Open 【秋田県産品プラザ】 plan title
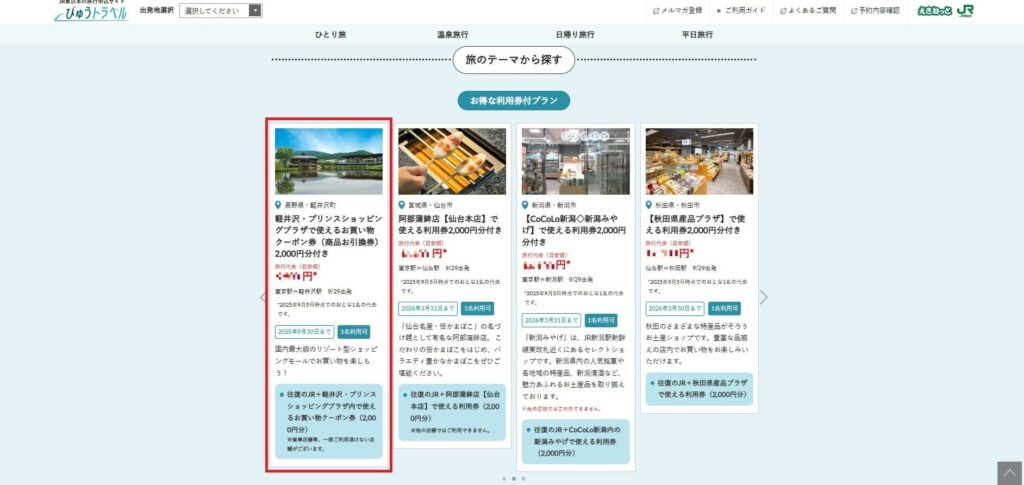 (x=696, y=224)
